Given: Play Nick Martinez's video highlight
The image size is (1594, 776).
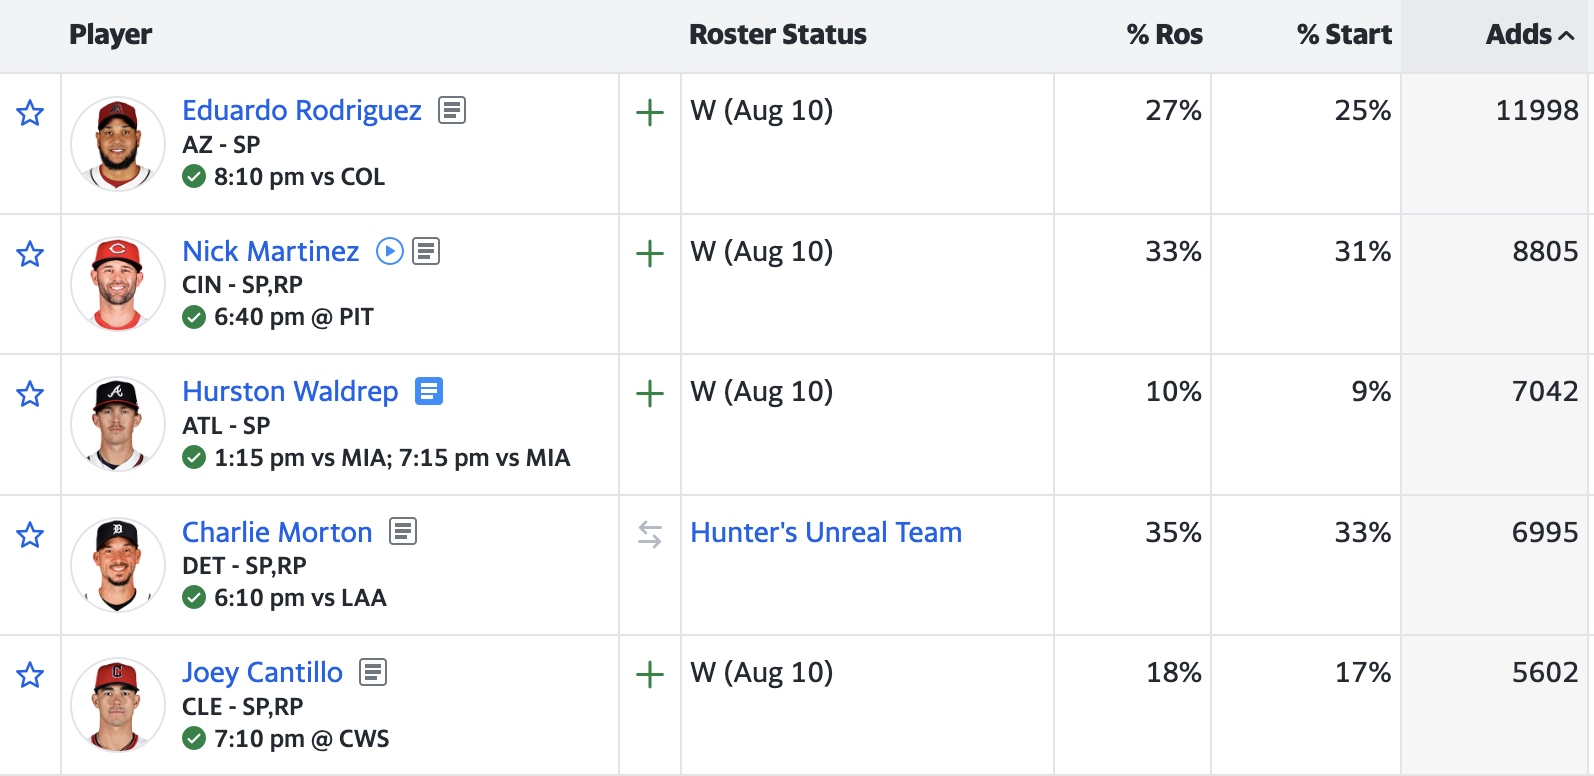Looking at the screenshot, I should click(x=389, y=251).
